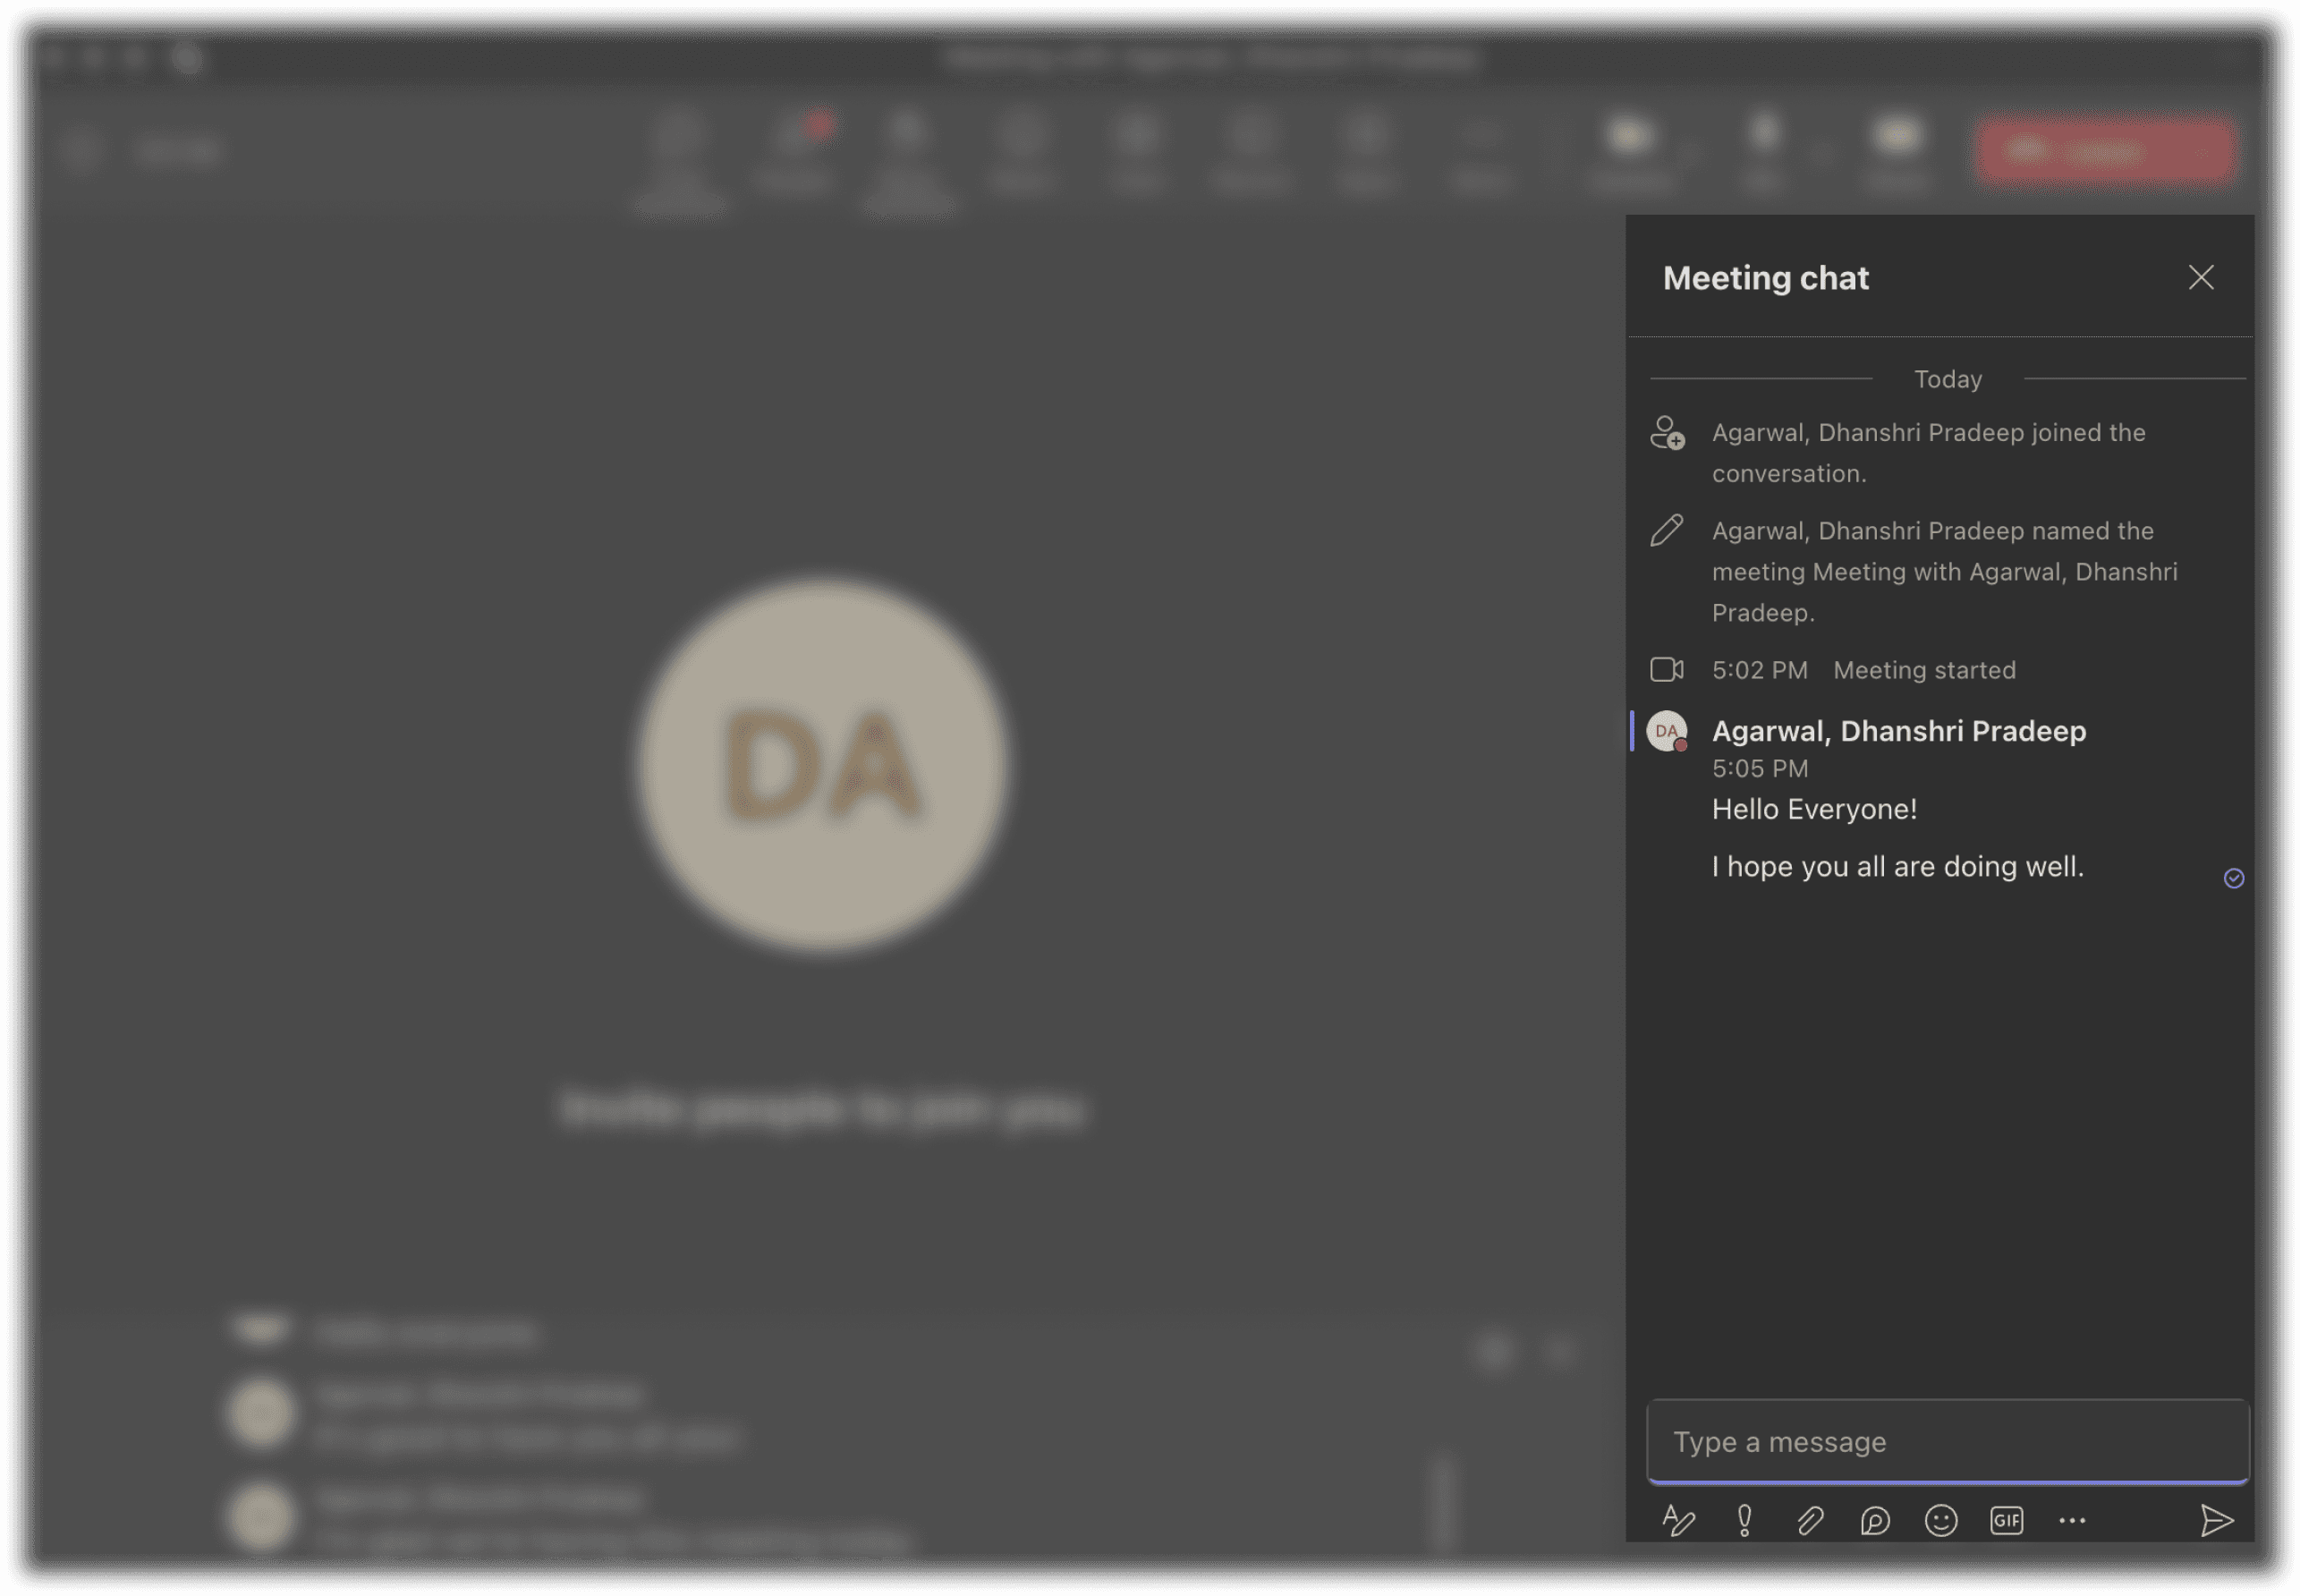Close the Meeting chat panel
The image size is (2300, 1596).
[x=2201, y=277]
